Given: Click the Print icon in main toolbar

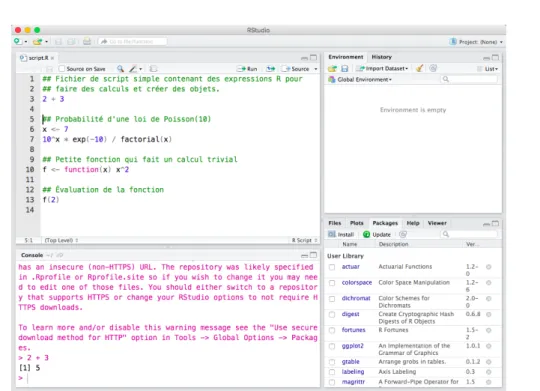Looking at the screenshot, I should [x=87, y=42].
